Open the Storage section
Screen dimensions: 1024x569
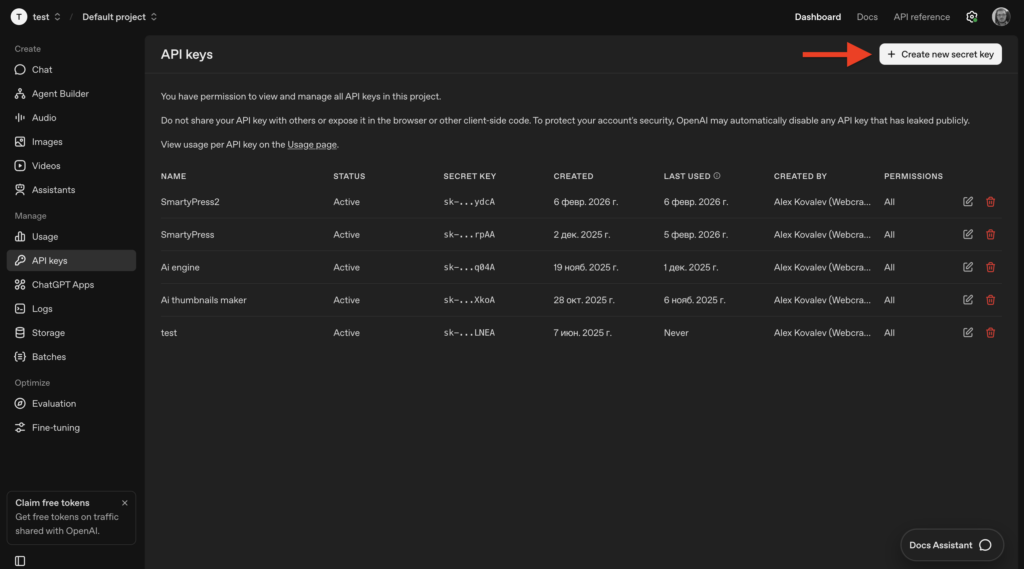point(71,333)
